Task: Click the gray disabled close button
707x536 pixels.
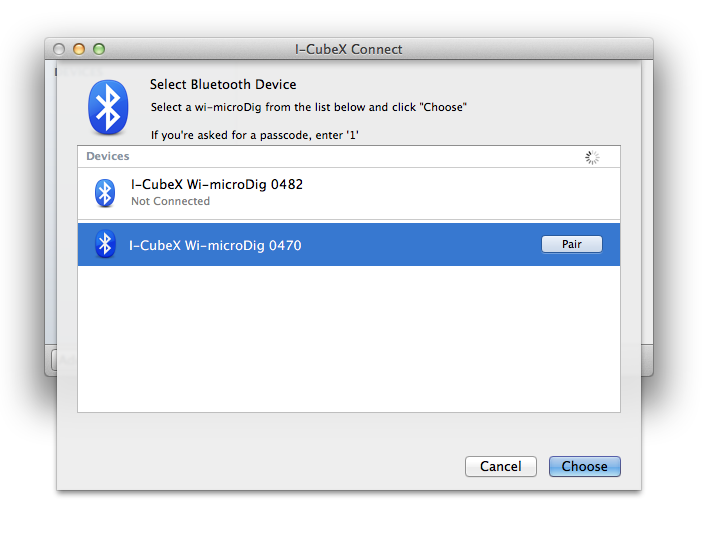Action: [x=59, y=49]
